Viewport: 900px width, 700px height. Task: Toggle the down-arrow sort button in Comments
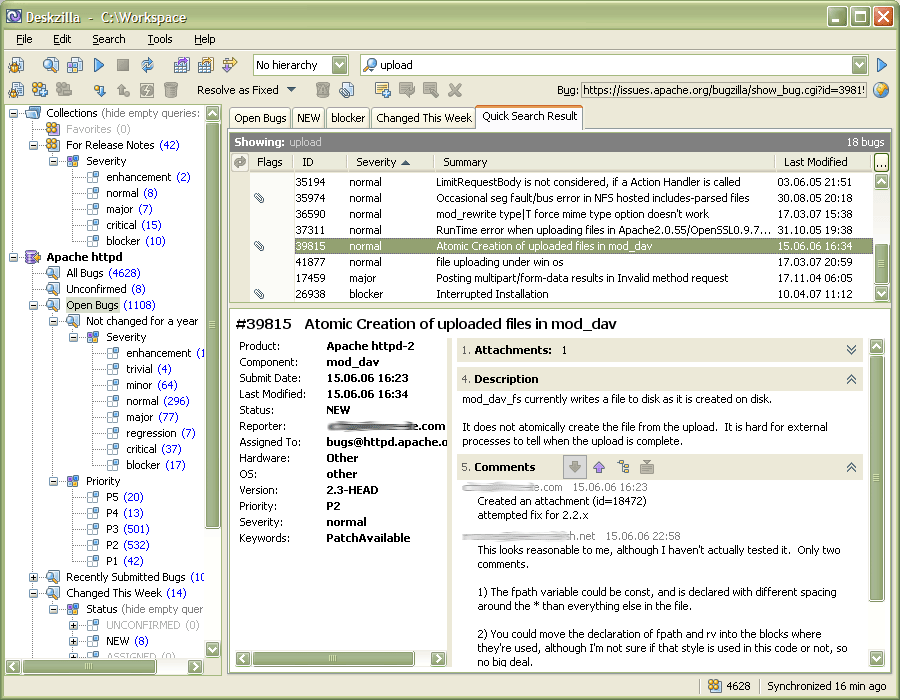click(575, 467)
